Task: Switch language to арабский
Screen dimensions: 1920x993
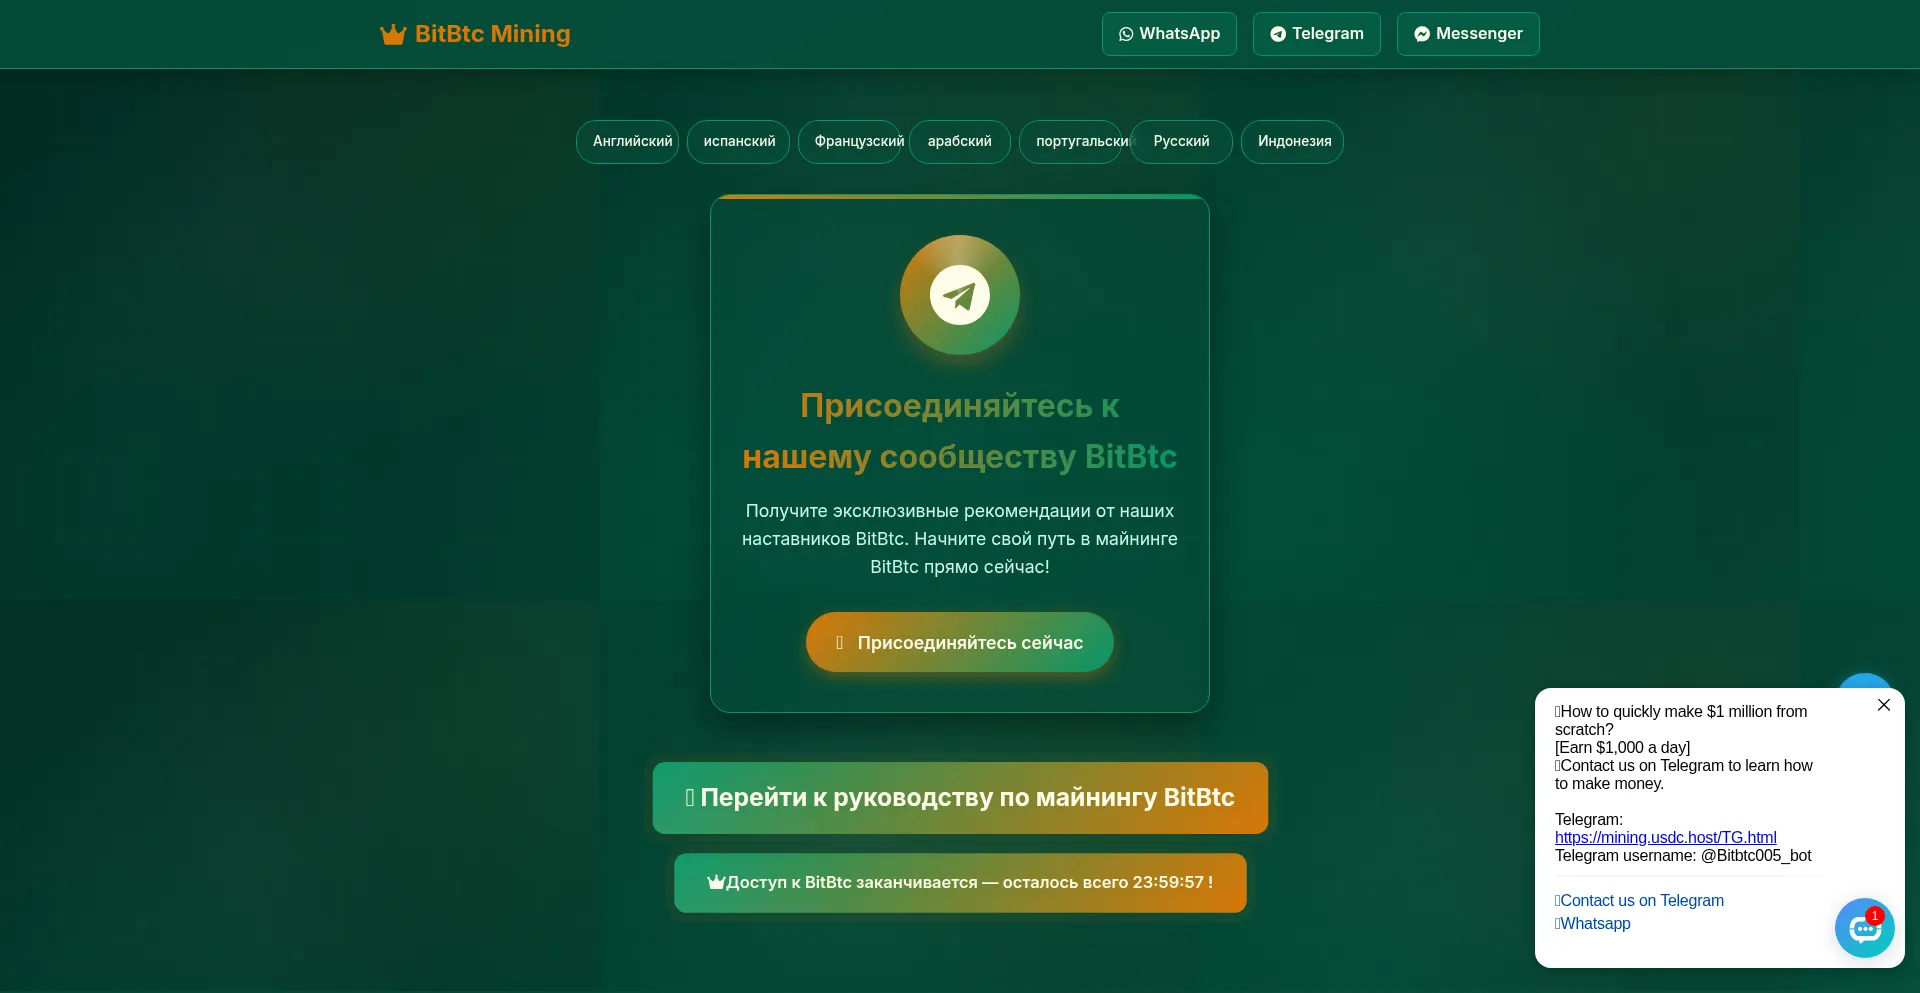Action: 960,142
